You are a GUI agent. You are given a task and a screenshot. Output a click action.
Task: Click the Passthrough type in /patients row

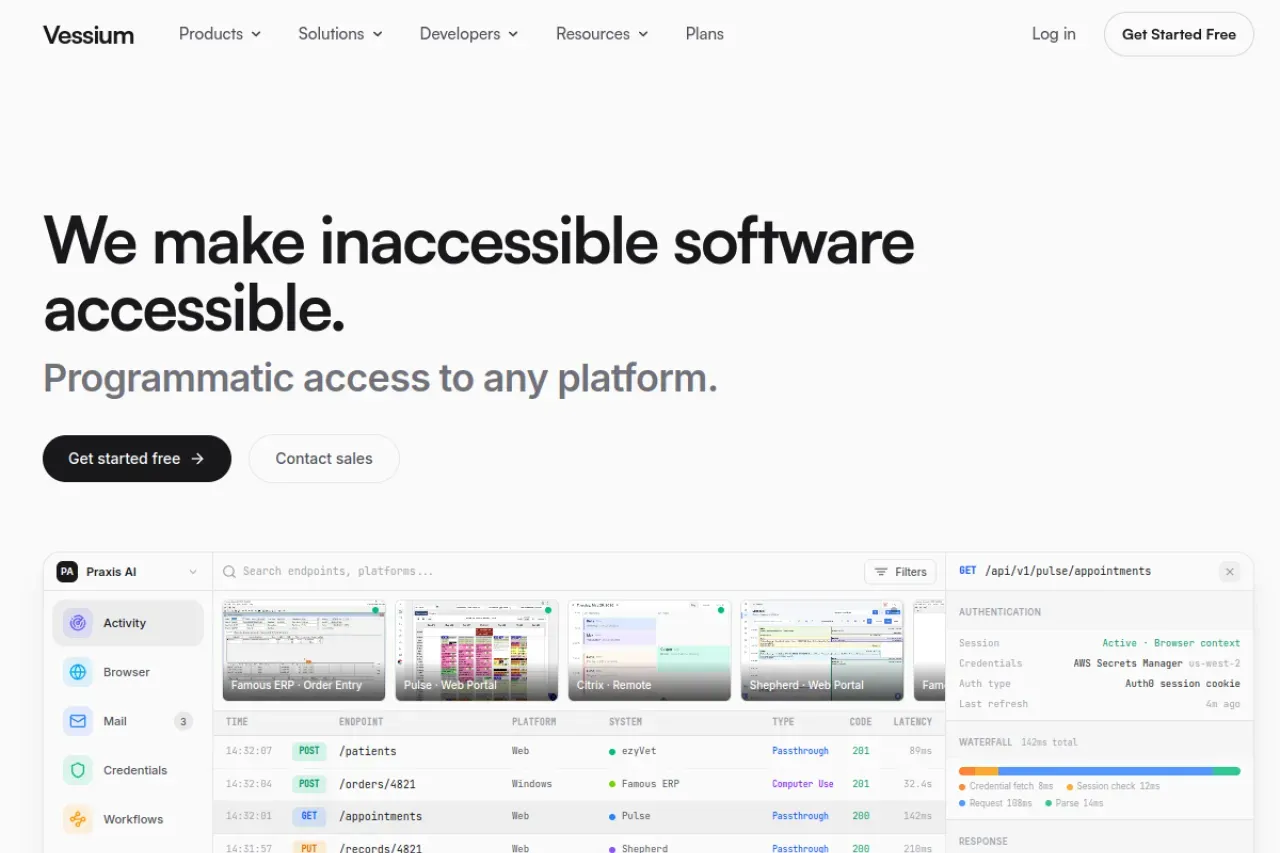coord(800,751)
